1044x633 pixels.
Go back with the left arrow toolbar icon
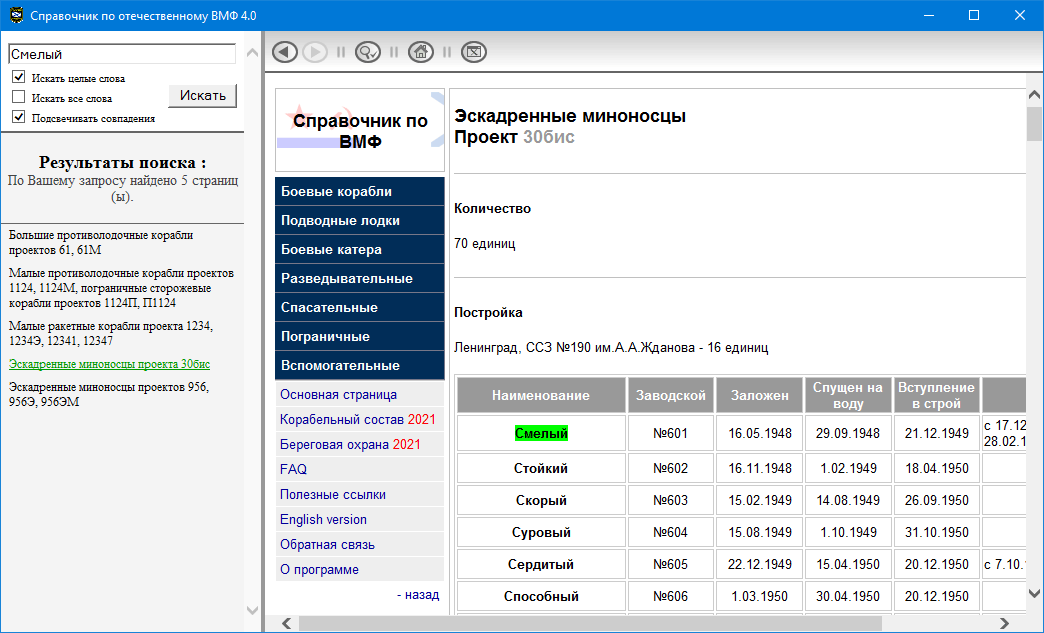pyautogui.click(x=285, y=52)
